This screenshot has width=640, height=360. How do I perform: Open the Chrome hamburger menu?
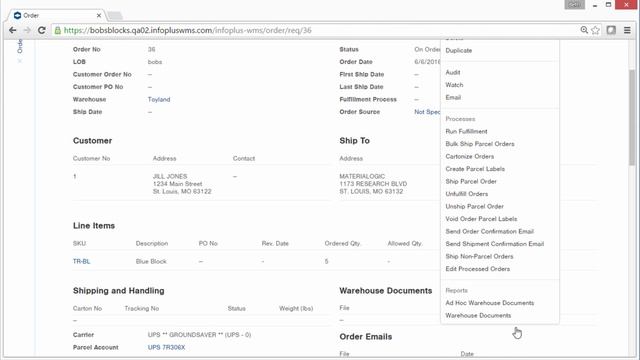click(627, 30)
